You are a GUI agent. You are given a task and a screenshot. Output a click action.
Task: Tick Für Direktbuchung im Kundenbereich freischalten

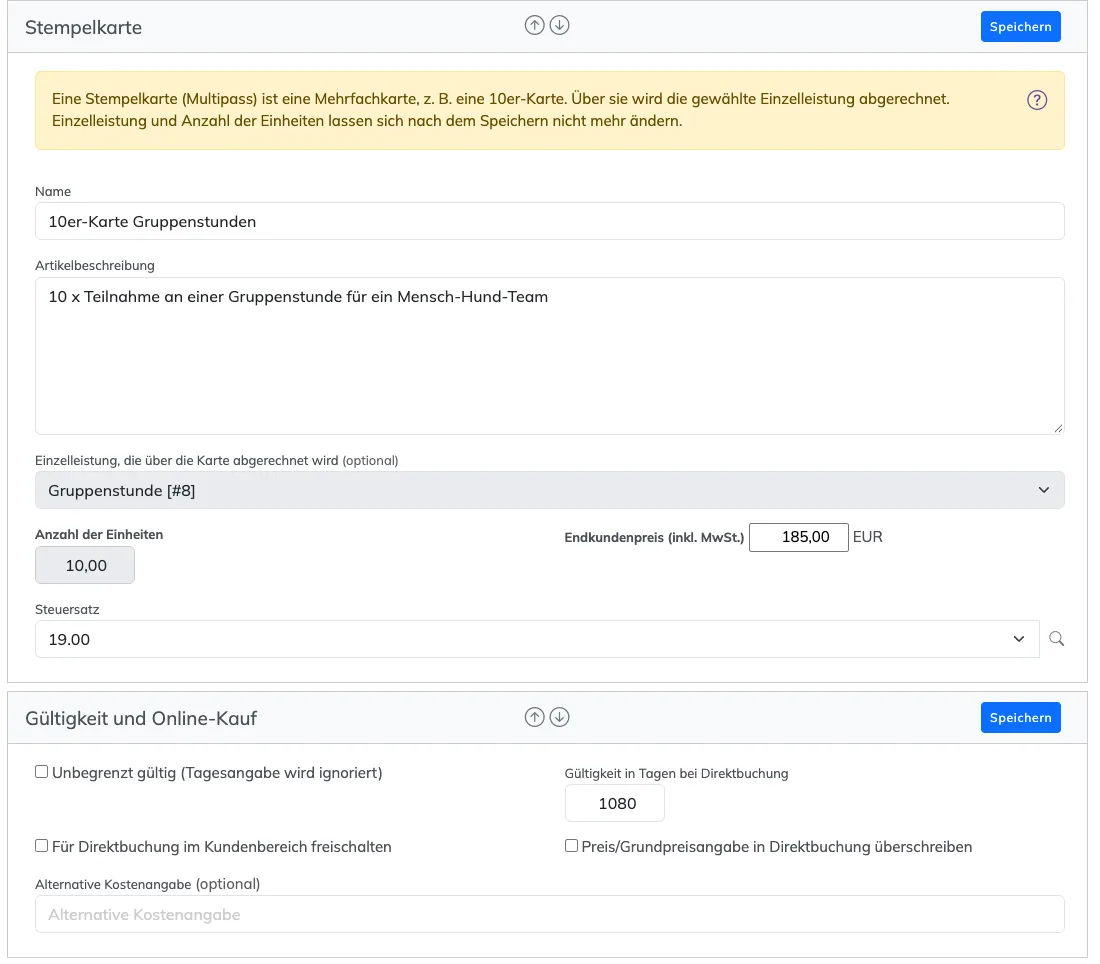coord(42,845)
